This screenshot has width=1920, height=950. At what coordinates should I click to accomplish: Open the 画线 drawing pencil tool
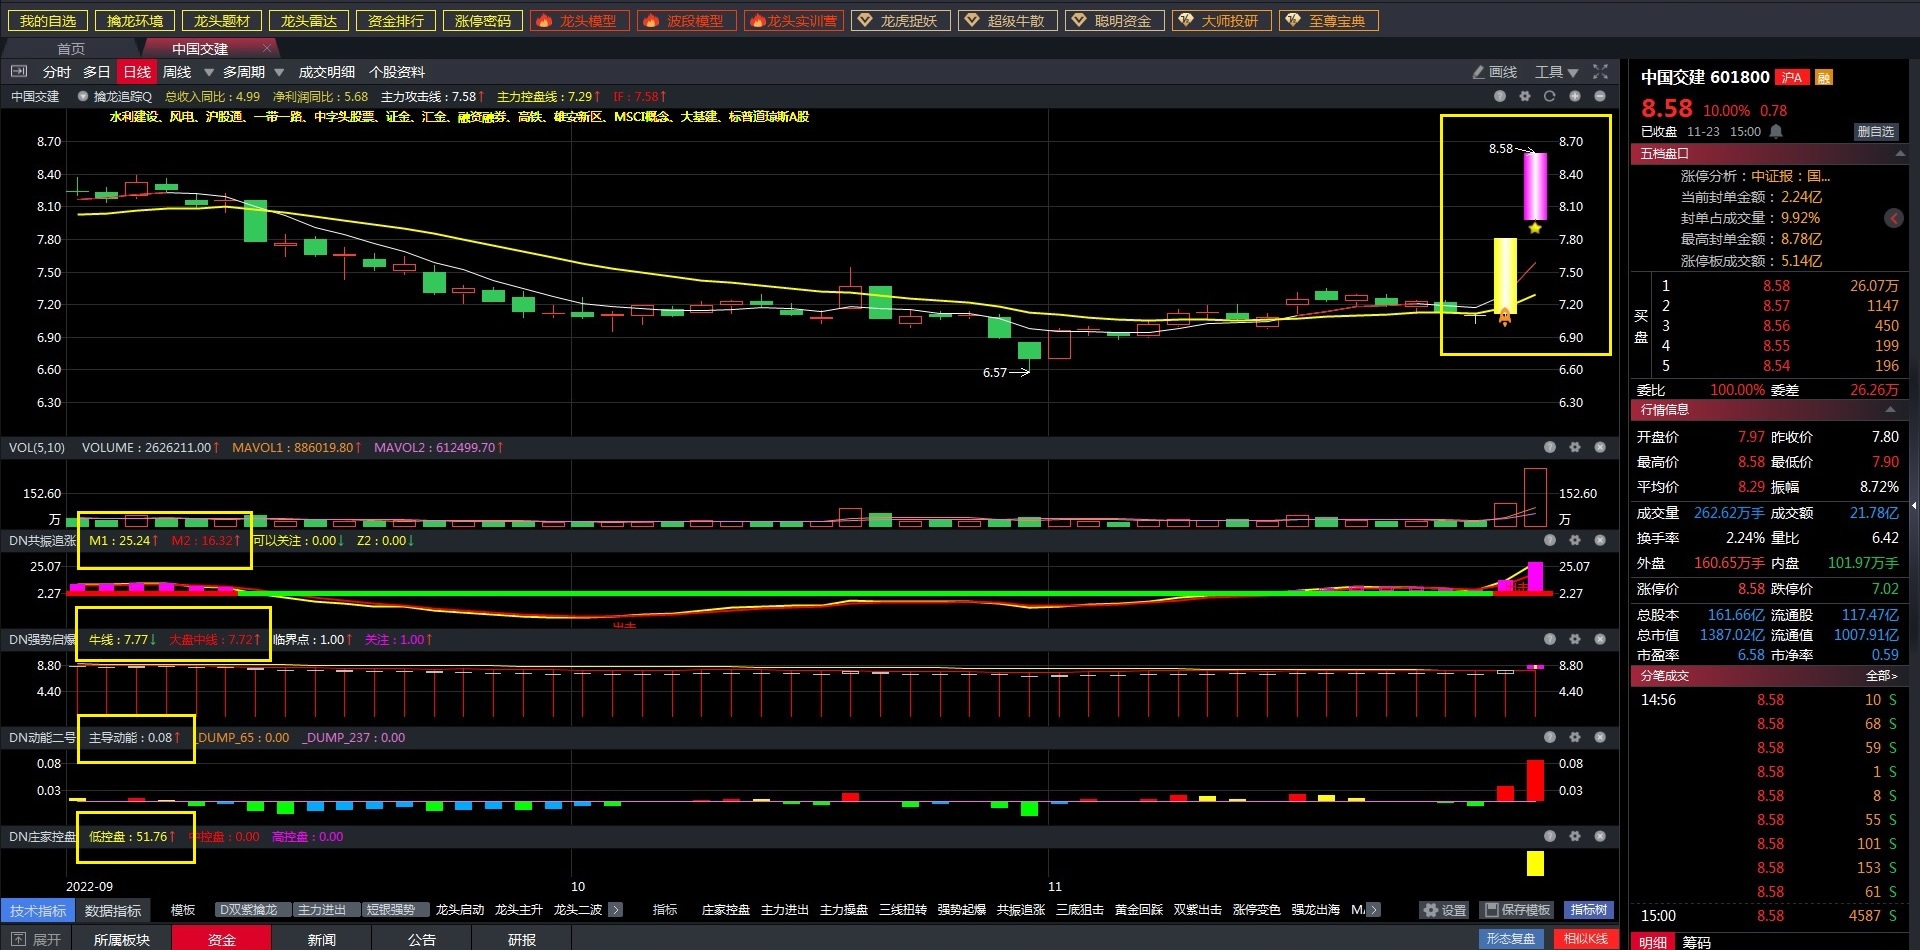point(1494,72)
